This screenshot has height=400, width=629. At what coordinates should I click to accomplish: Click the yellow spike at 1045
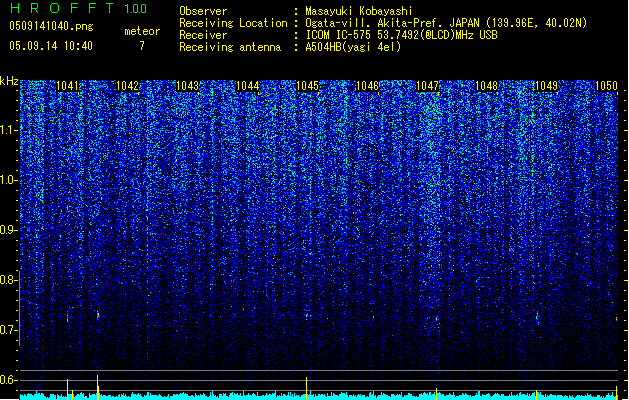[x=307, y=388]
